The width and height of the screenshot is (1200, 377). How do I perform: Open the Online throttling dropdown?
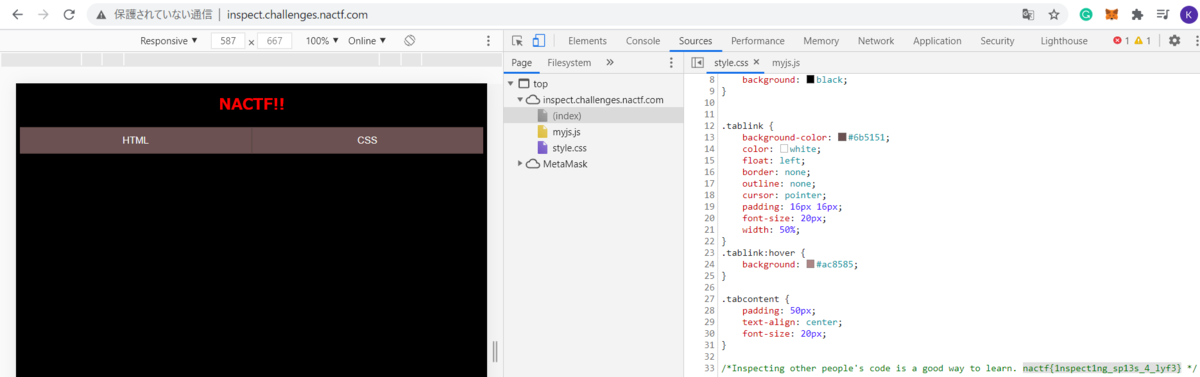coord(368,41)
